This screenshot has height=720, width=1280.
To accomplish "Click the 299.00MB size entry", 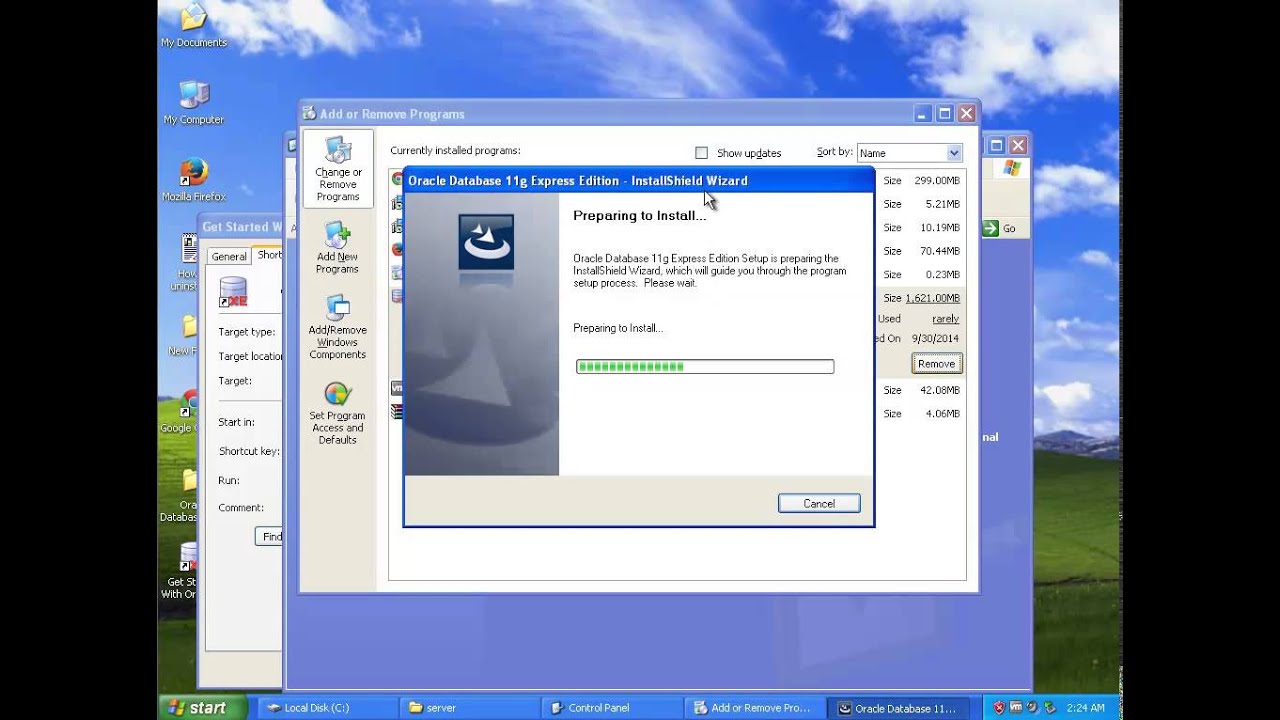I will 936,181.
